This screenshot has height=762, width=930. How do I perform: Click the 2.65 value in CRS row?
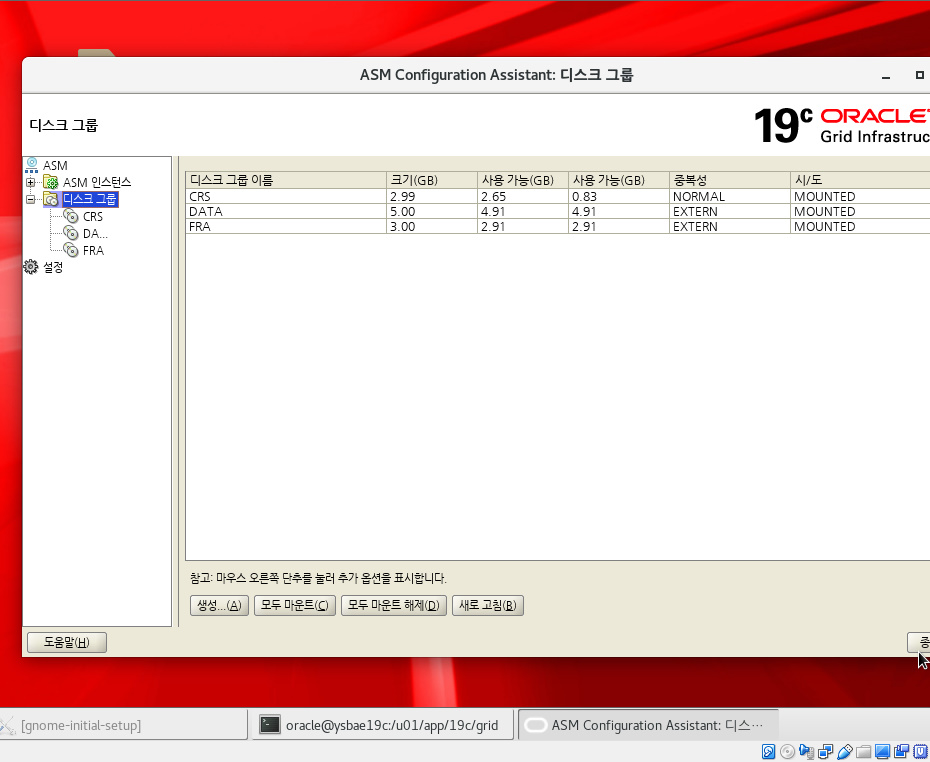pyautogui.click(x=523, y=196)
